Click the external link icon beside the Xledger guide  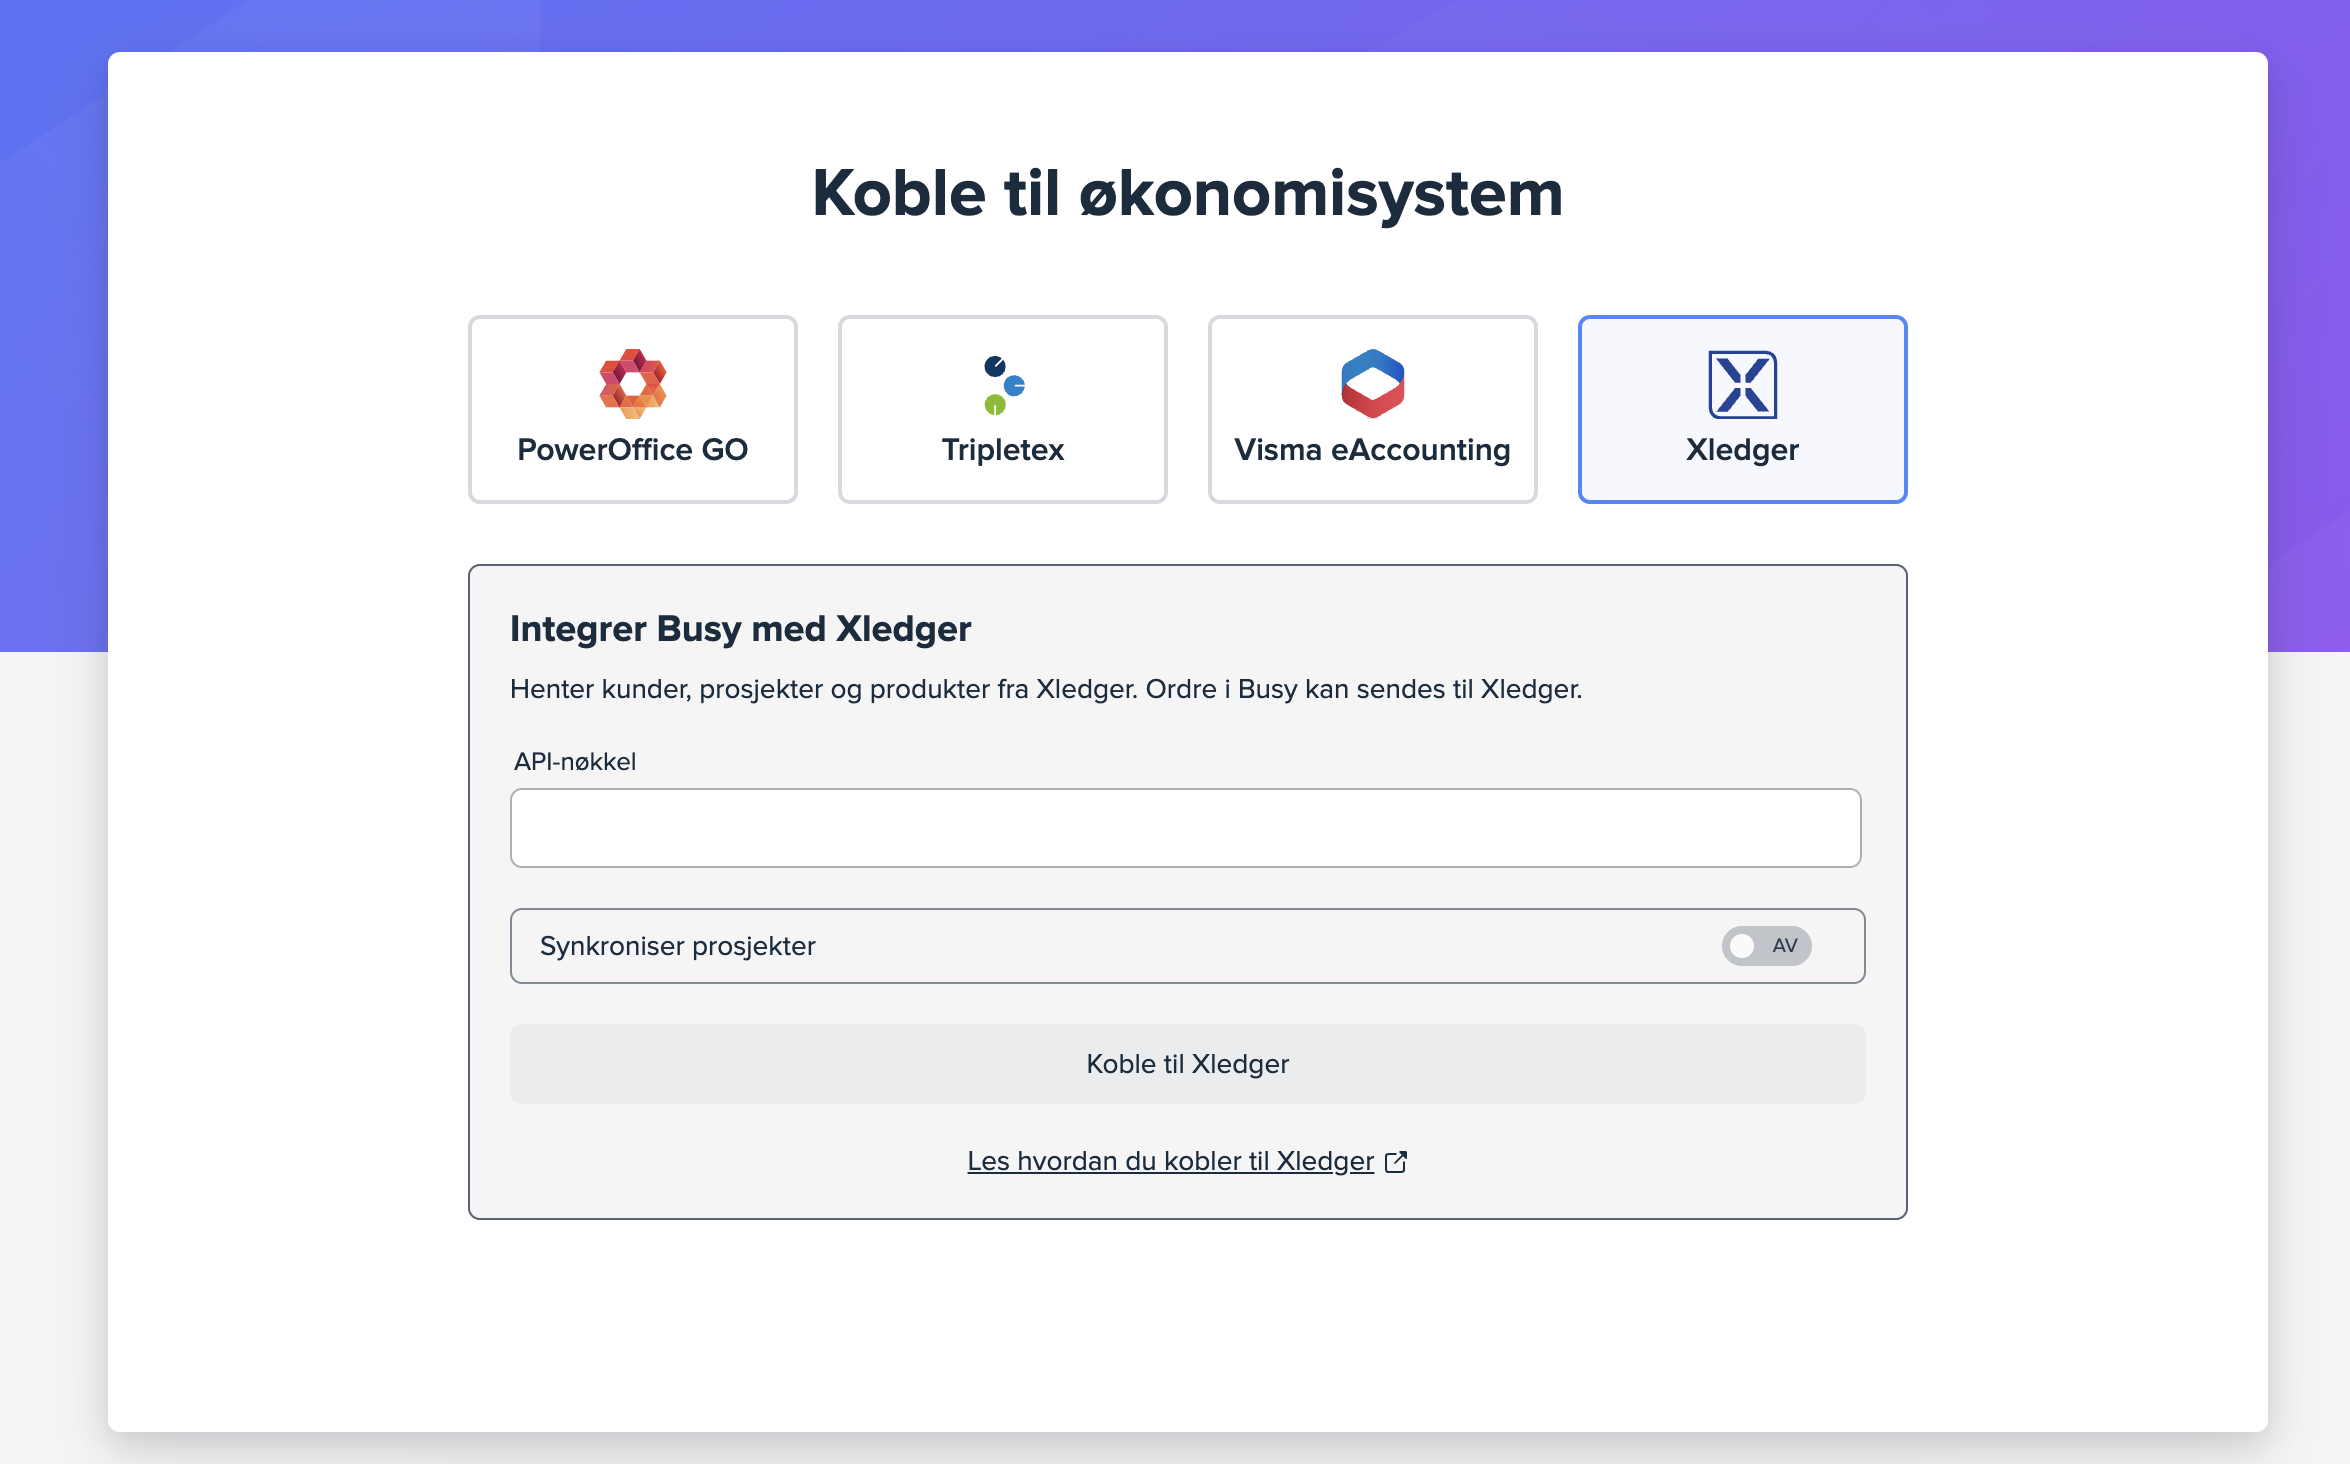click(1396, 1161)
